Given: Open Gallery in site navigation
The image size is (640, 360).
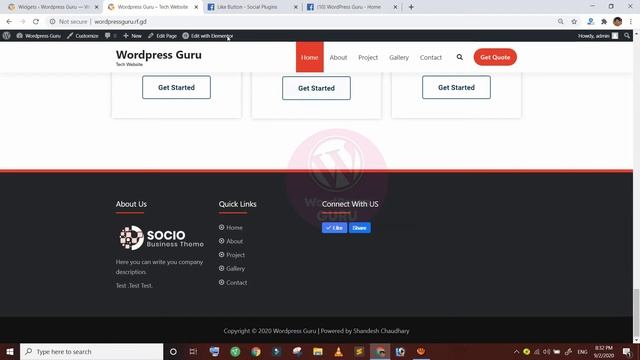Looking at the screenshot, I should 399,58.
